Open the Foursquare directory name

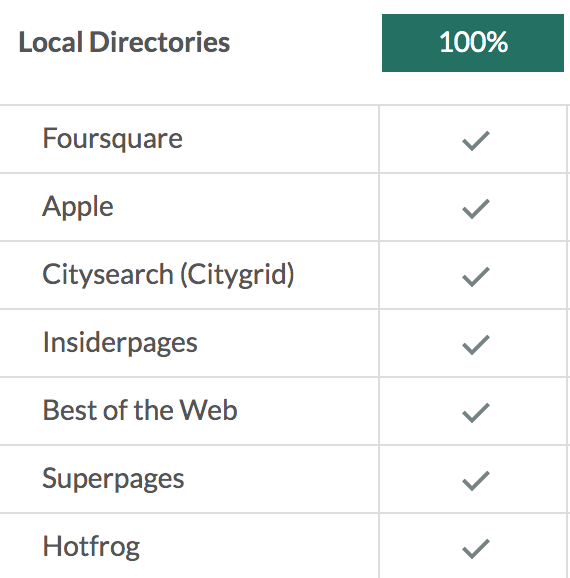112,139
